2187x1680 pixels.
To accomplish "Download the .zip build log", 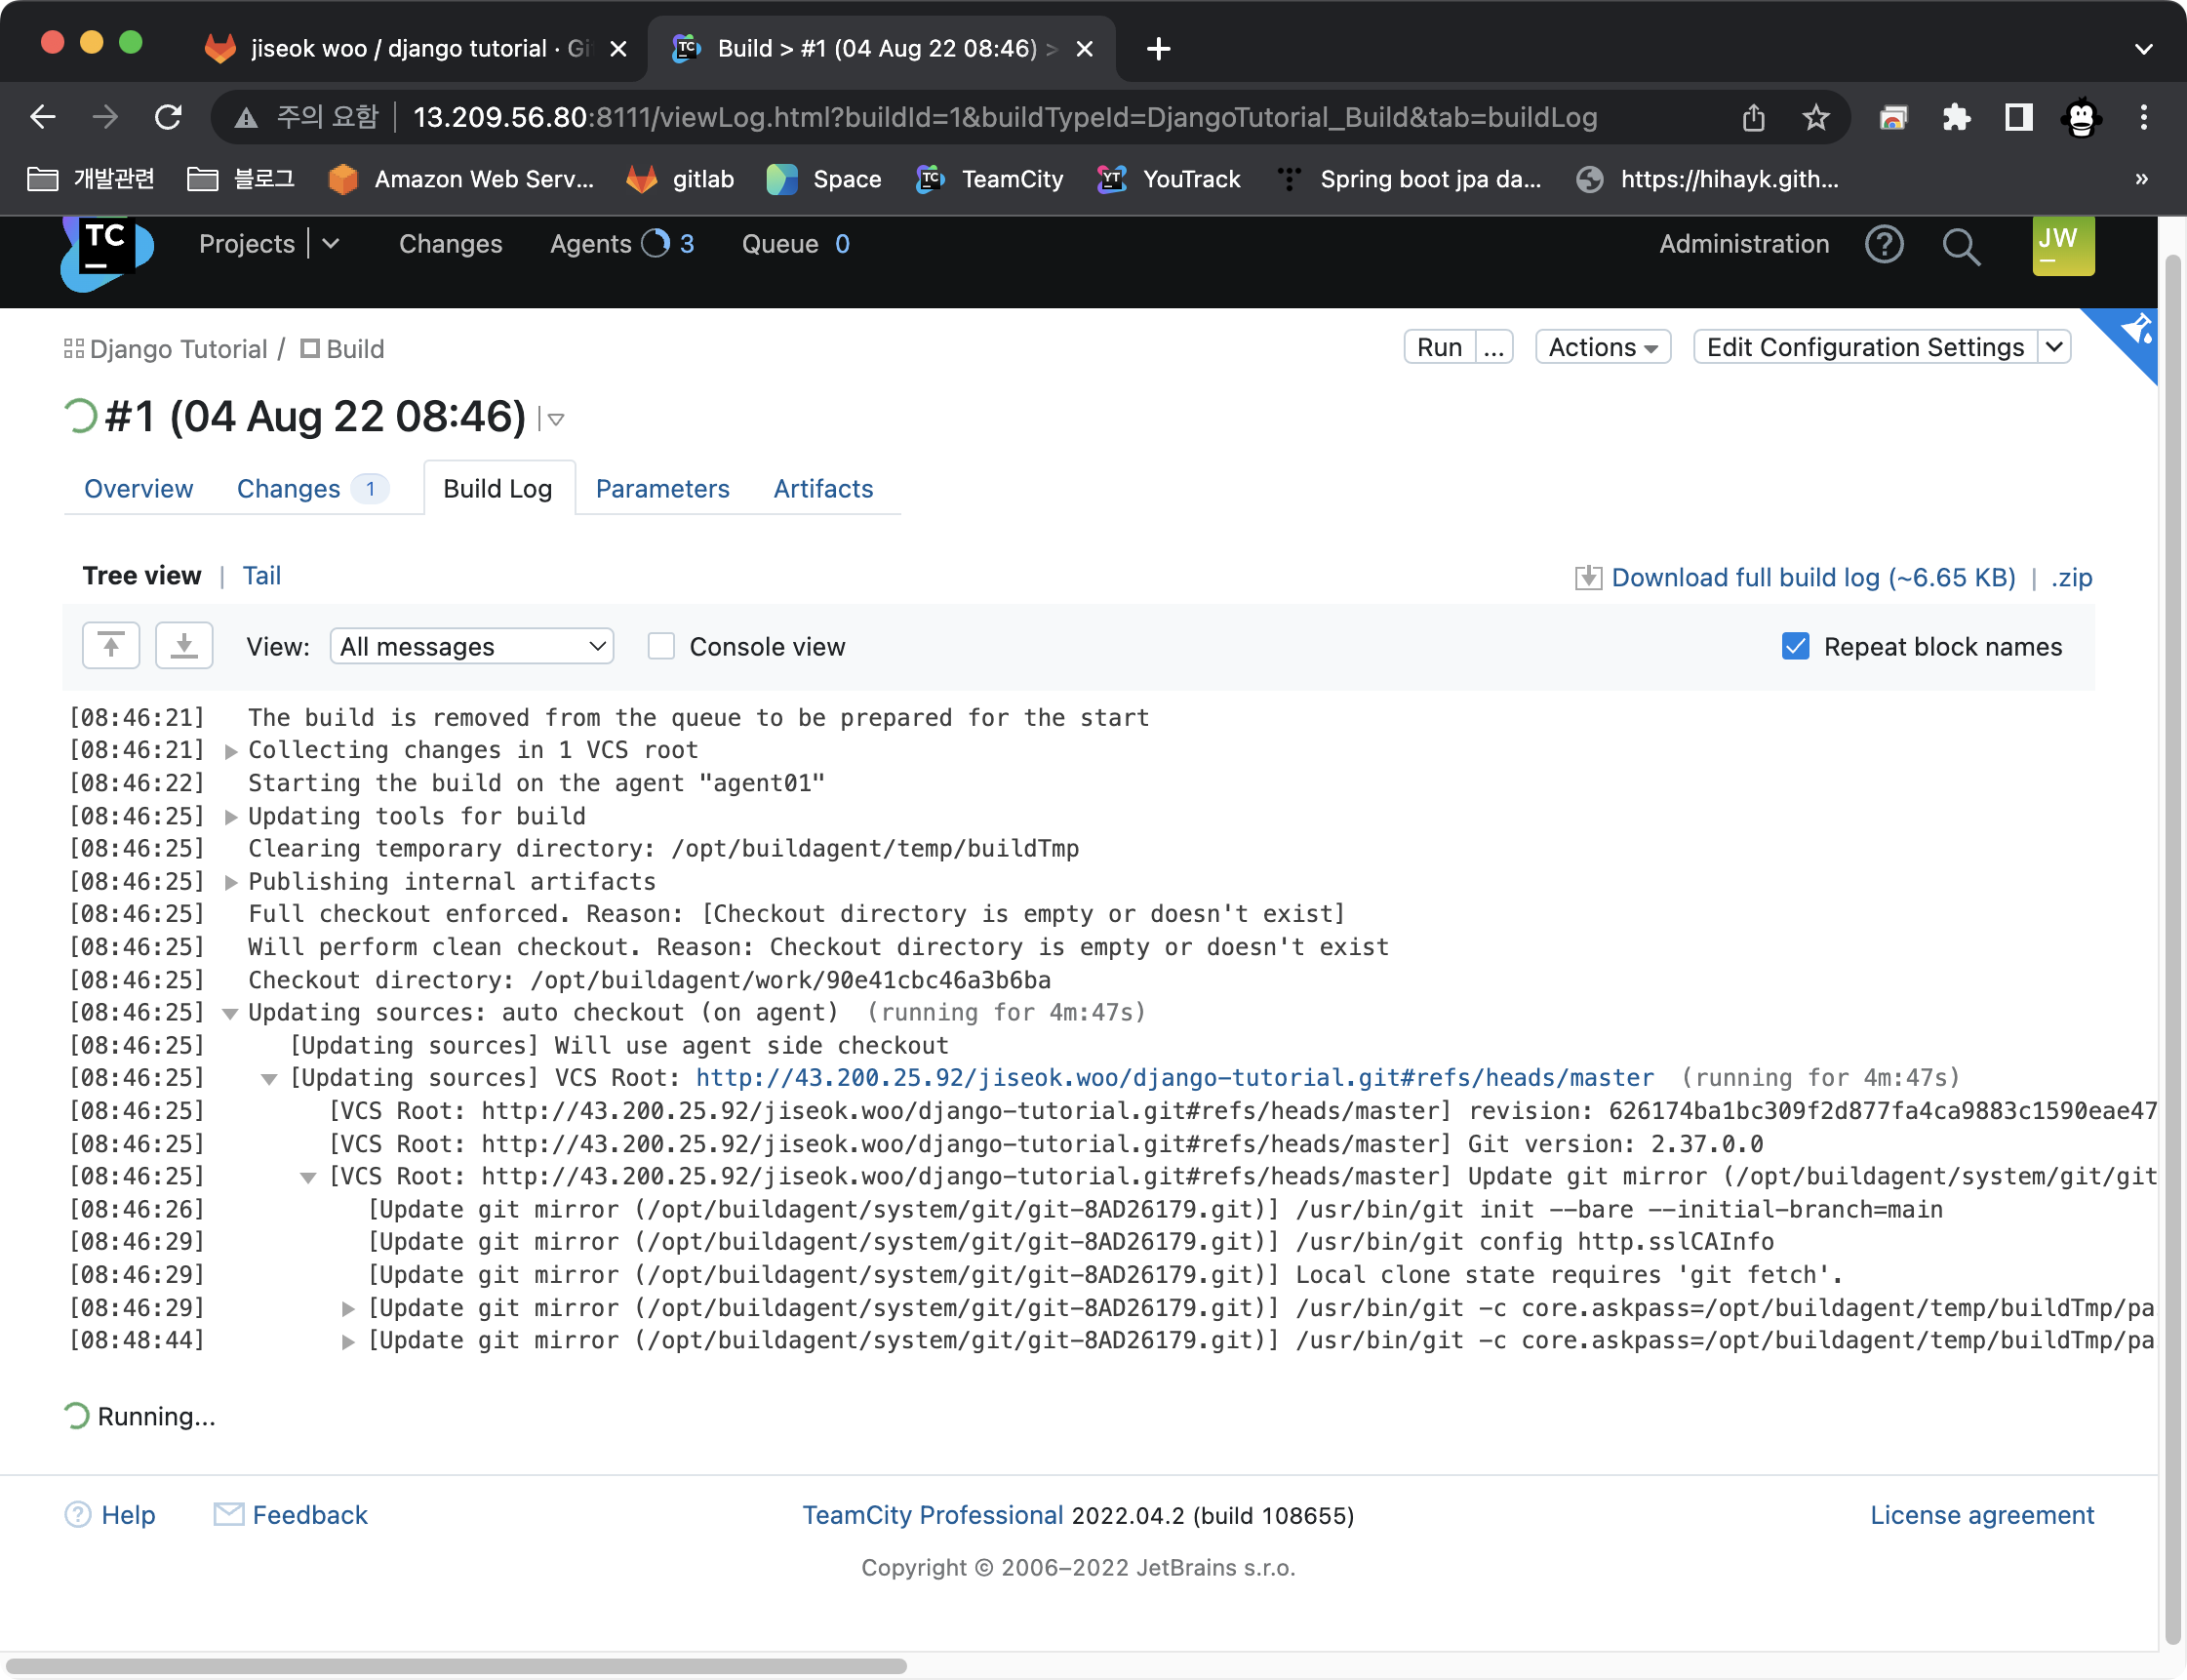I will coord(2071,578).
